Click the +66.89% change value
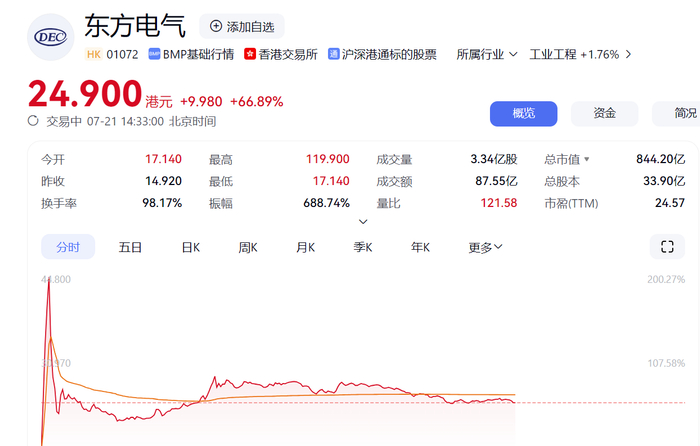This screenshot has width=700, height=446. coord(257,102)
